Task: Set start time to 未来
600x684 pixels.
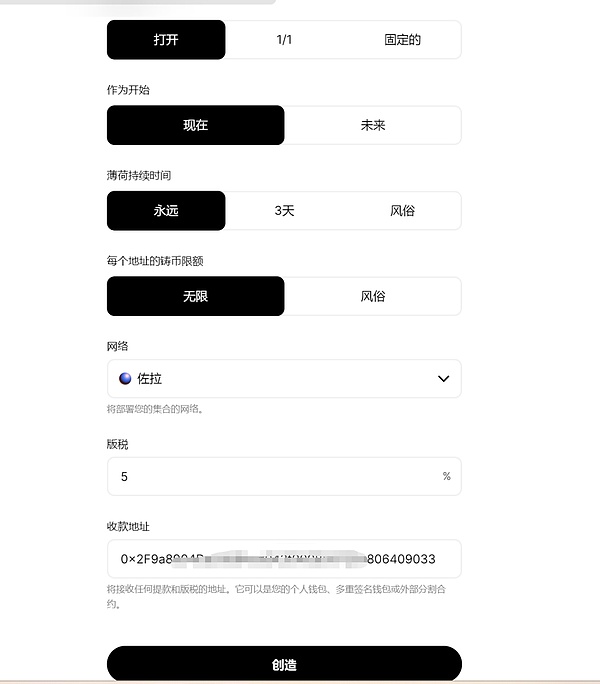Action: (x=373, y=125)
